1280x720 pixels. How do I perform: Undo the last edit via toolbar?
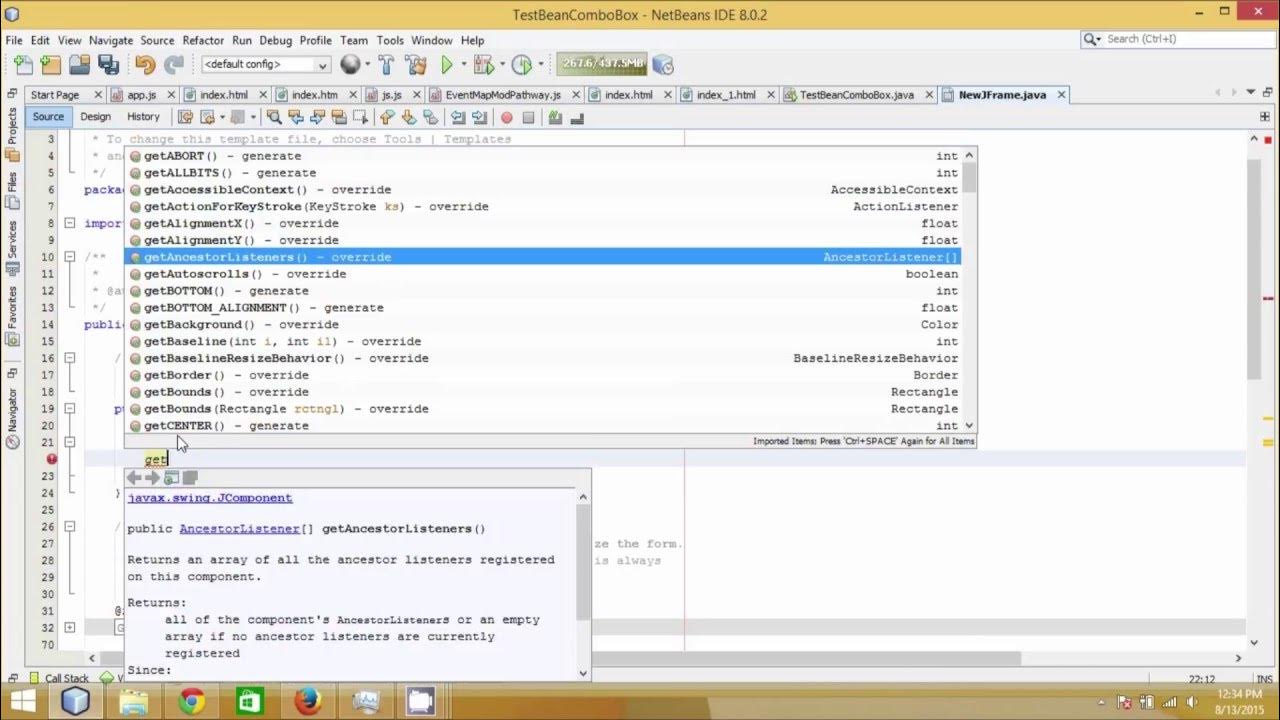(145, 65)
